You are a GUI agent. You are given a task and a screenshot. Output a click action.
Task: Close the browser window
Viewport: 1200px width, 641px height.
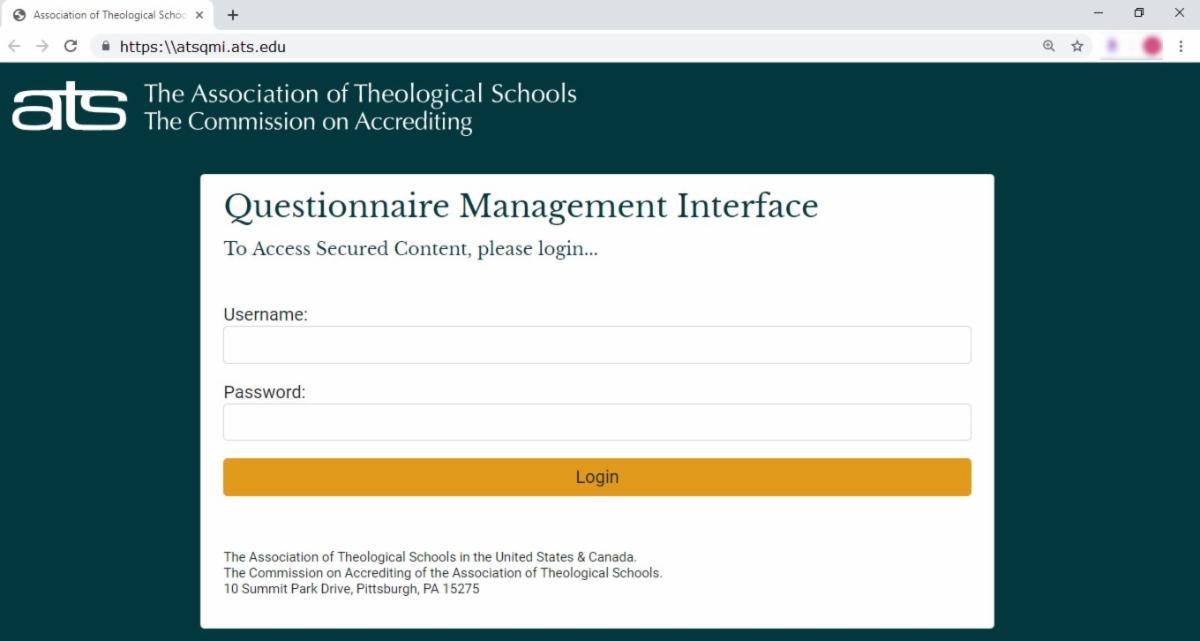pyautogui.click(x=1178, y=13)
